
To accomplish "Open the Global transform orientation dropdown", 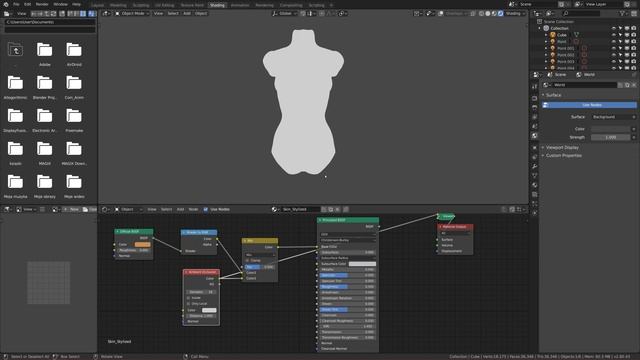I will pyautogui.click(x=285, y=13).
